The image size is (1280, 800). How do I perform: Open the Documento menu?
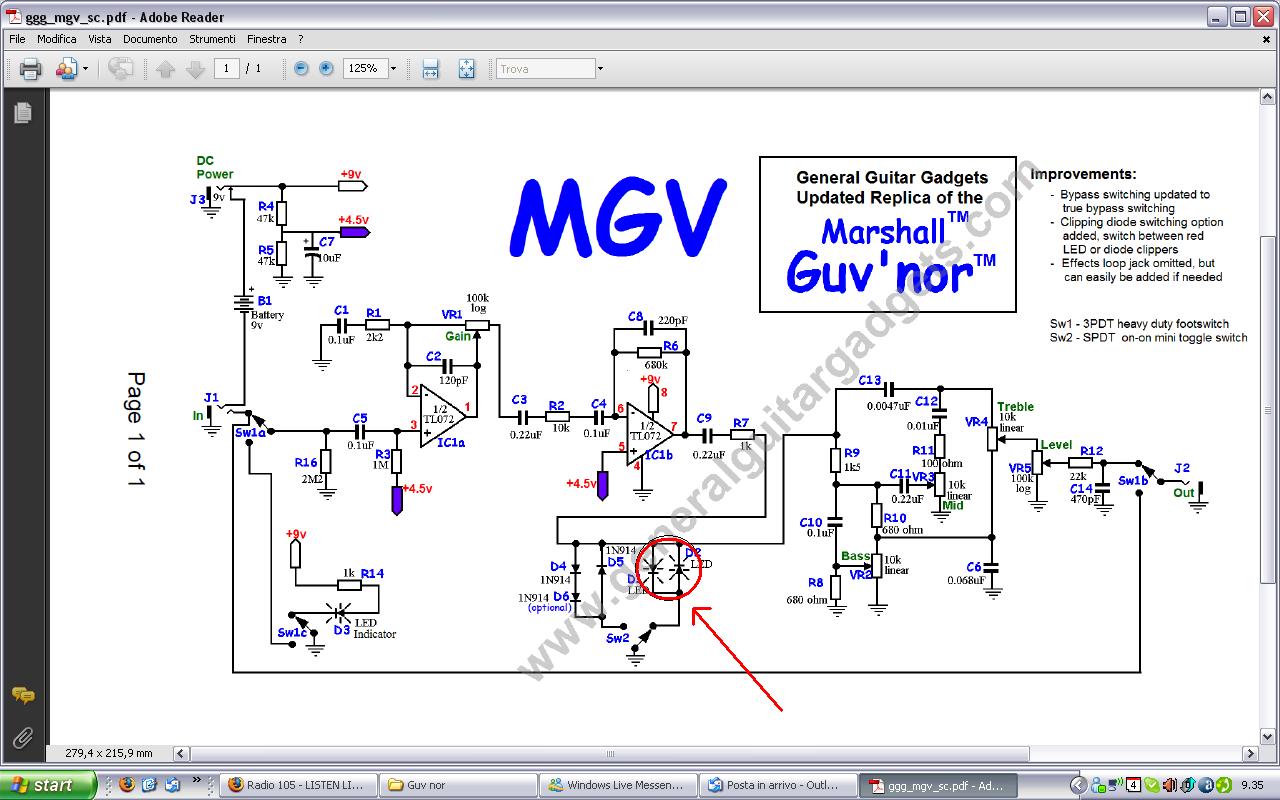150,39
